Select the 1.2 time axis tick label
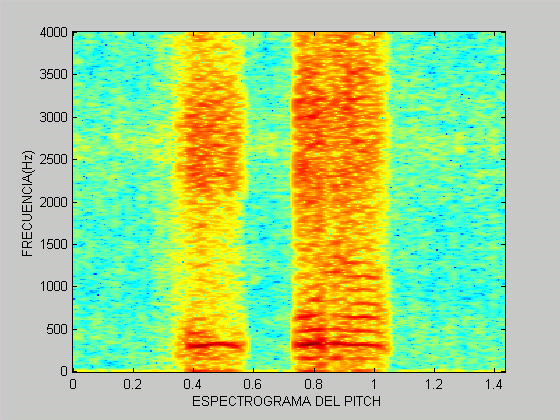The height and width of the screenshot is (420, 560). [x=434, y=384]
